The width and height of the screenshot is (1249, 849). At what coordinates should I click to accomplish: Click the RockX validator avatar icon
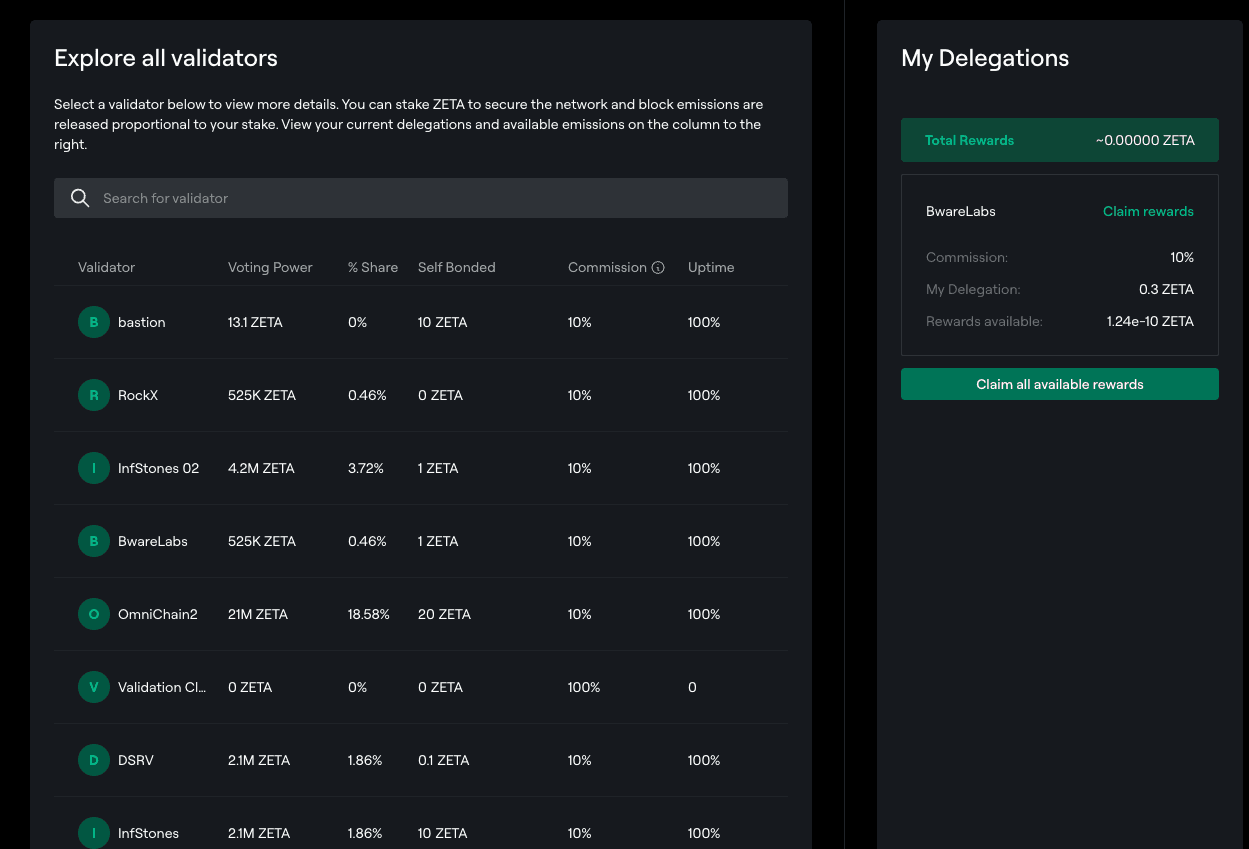coord(94,395)
